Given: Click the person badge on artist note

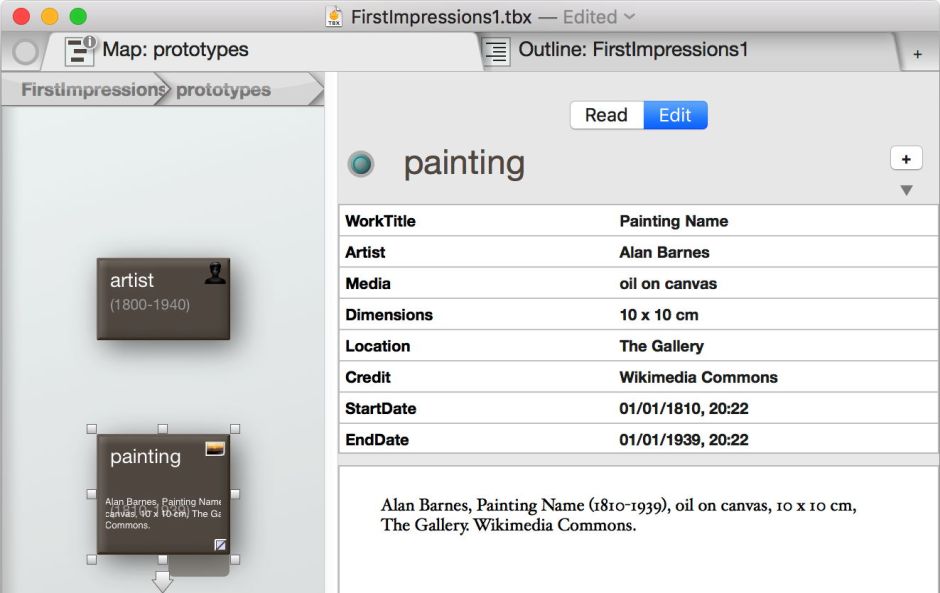Looking at the screenshot, I should tap(214, 271).
